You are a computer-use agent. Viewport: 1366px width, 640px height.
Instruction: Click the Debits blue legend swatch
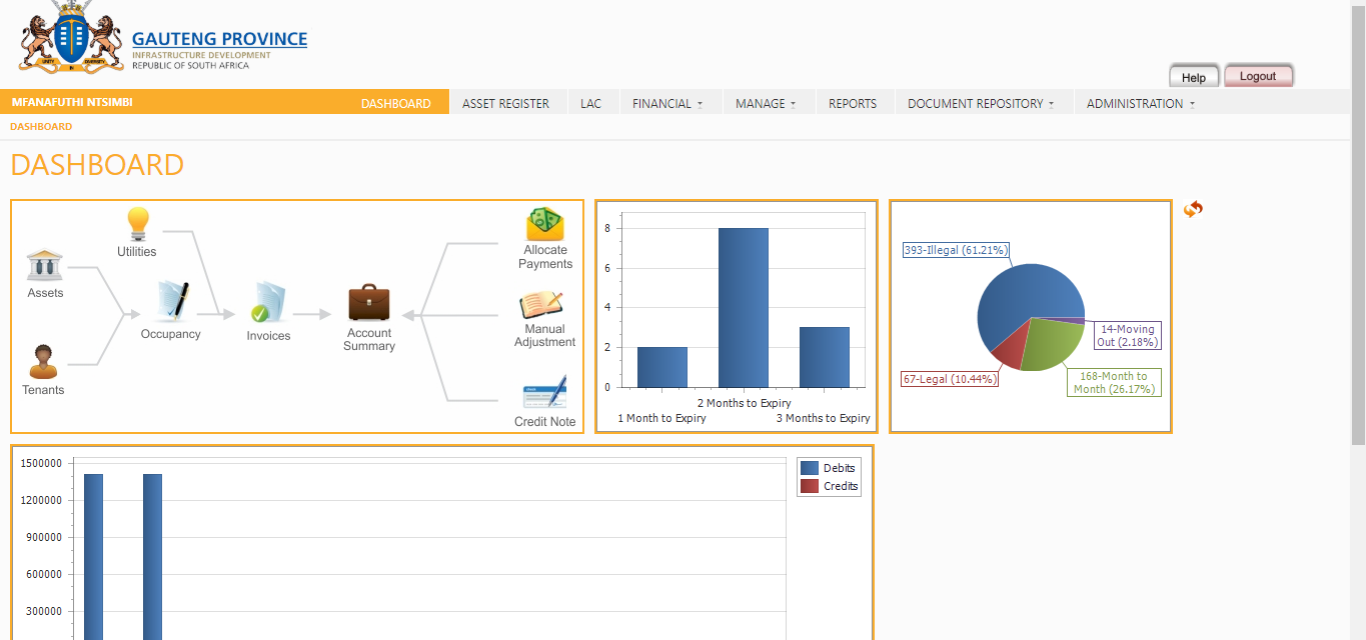point(810,468)
